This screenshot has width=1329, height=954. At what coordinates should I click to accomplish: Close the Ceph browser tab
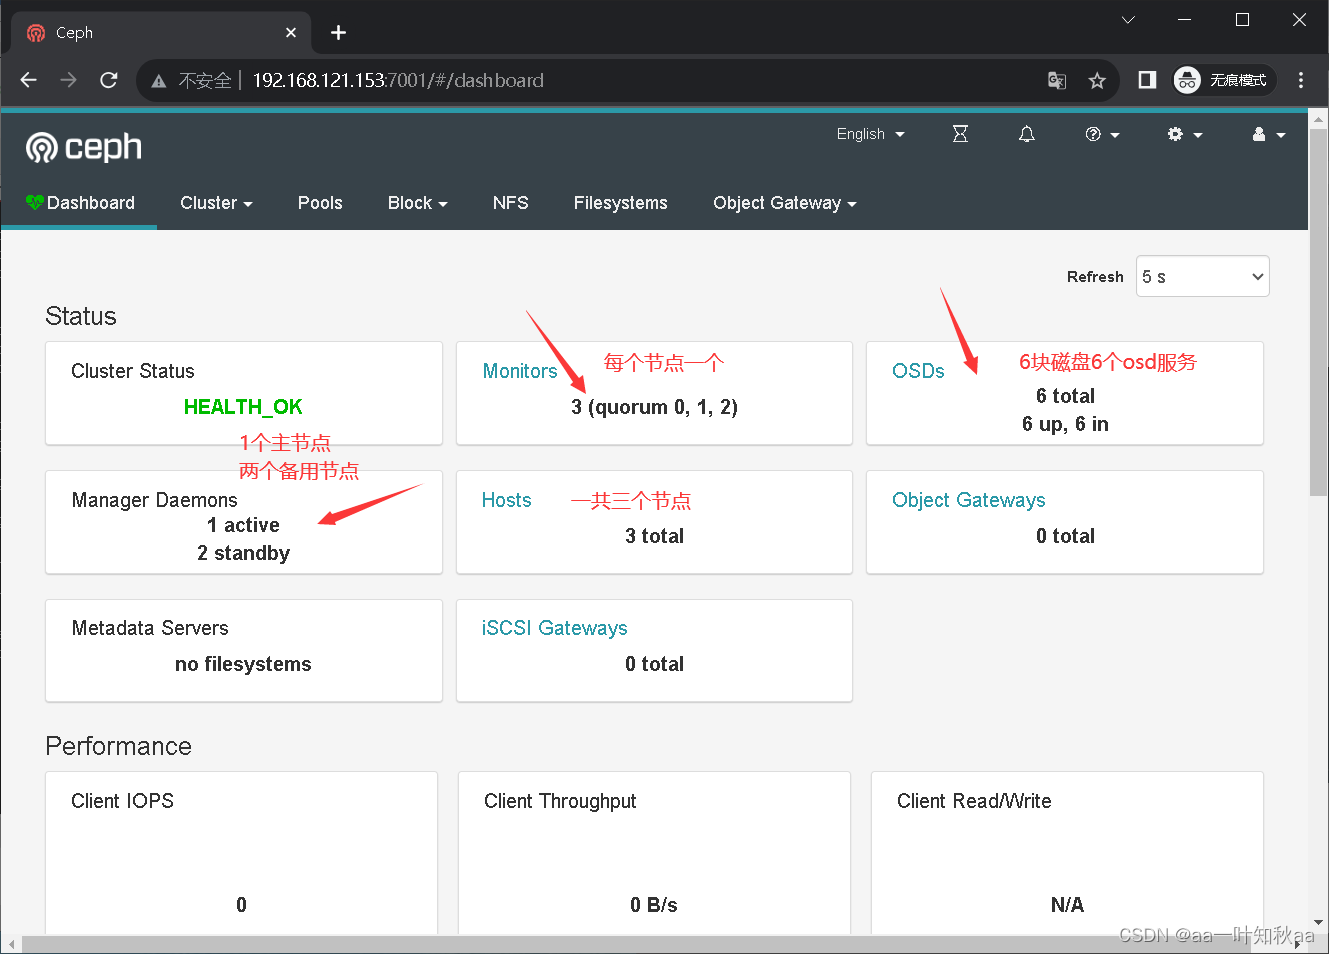291,33
